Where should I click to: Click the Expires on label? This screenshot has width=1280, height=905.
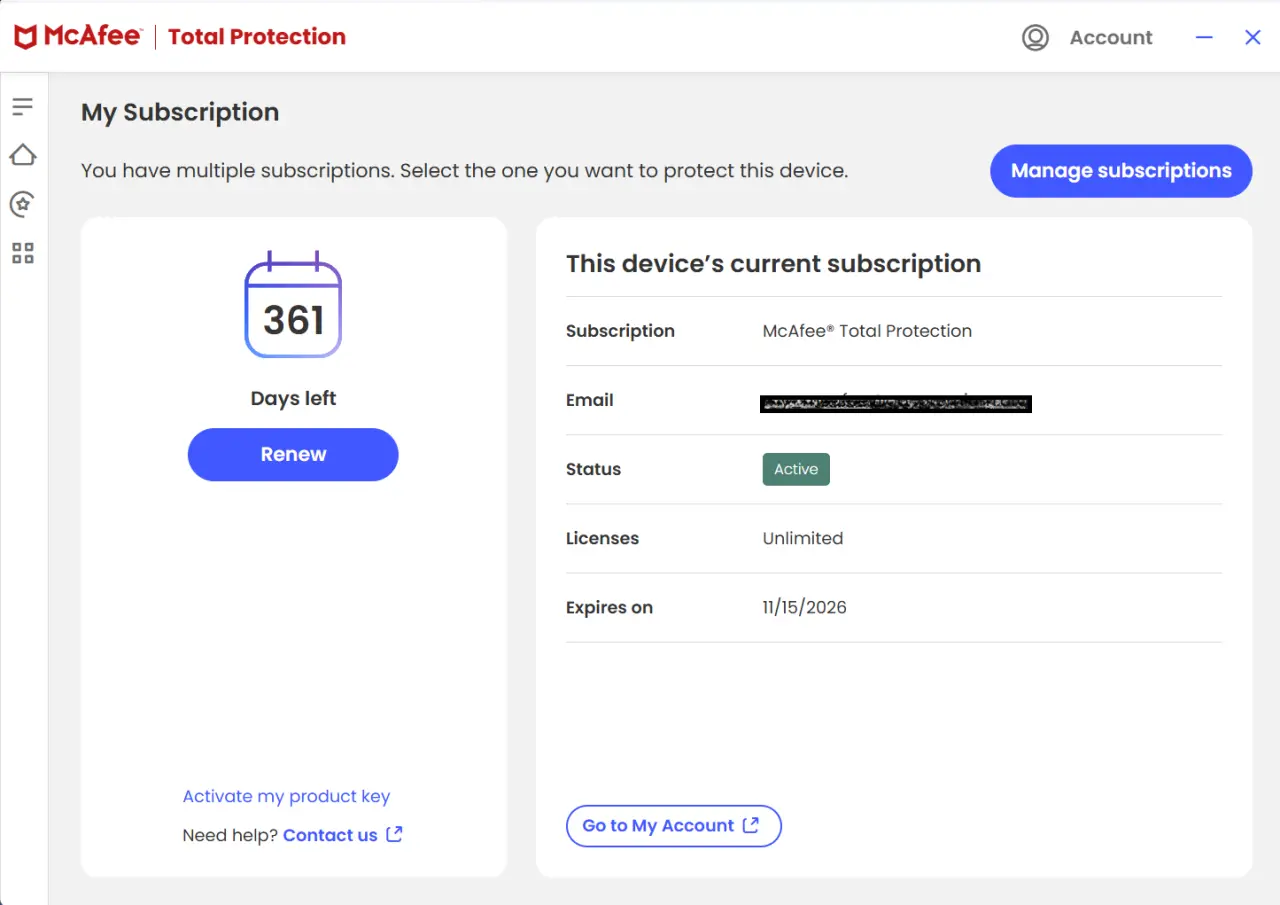click(x=609, y=607)
